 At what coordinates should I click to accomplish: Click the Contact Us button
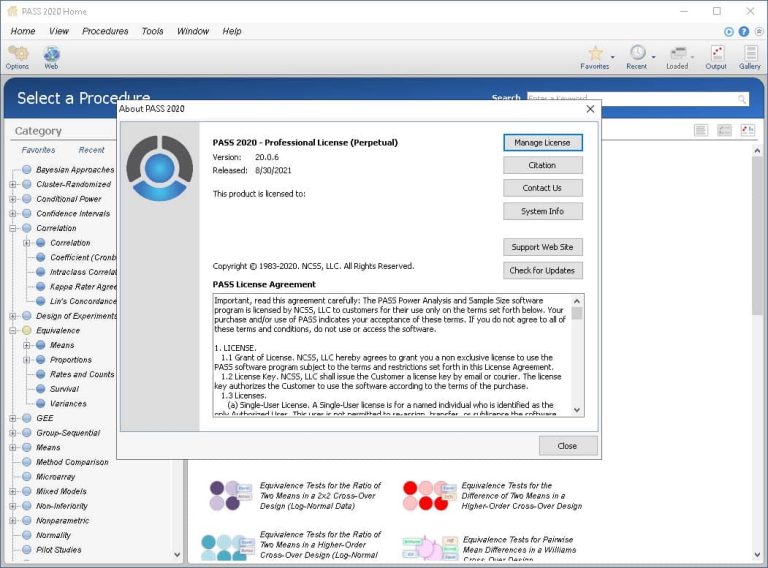[x=543, y=188]
